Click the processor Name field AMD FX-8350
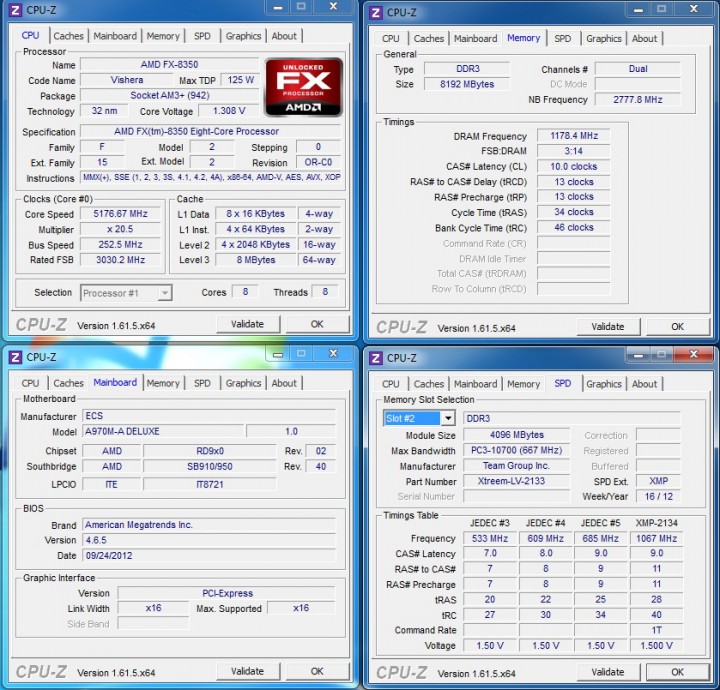This screenshot has width=720, height=690. tap(169, 65)
